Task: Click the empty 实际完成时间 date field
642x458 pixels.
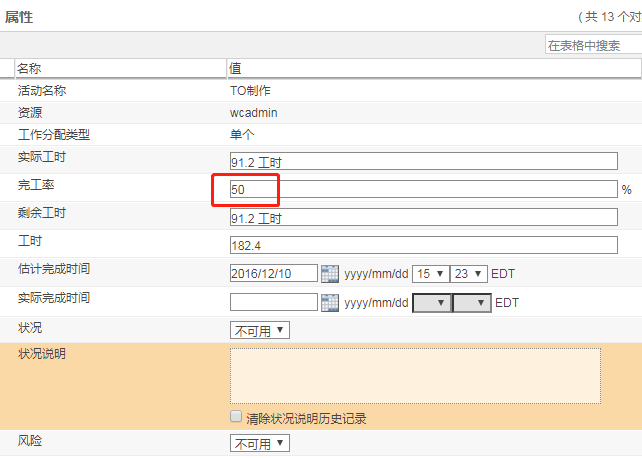Action: pyautogui.click(x=274, y=302)
